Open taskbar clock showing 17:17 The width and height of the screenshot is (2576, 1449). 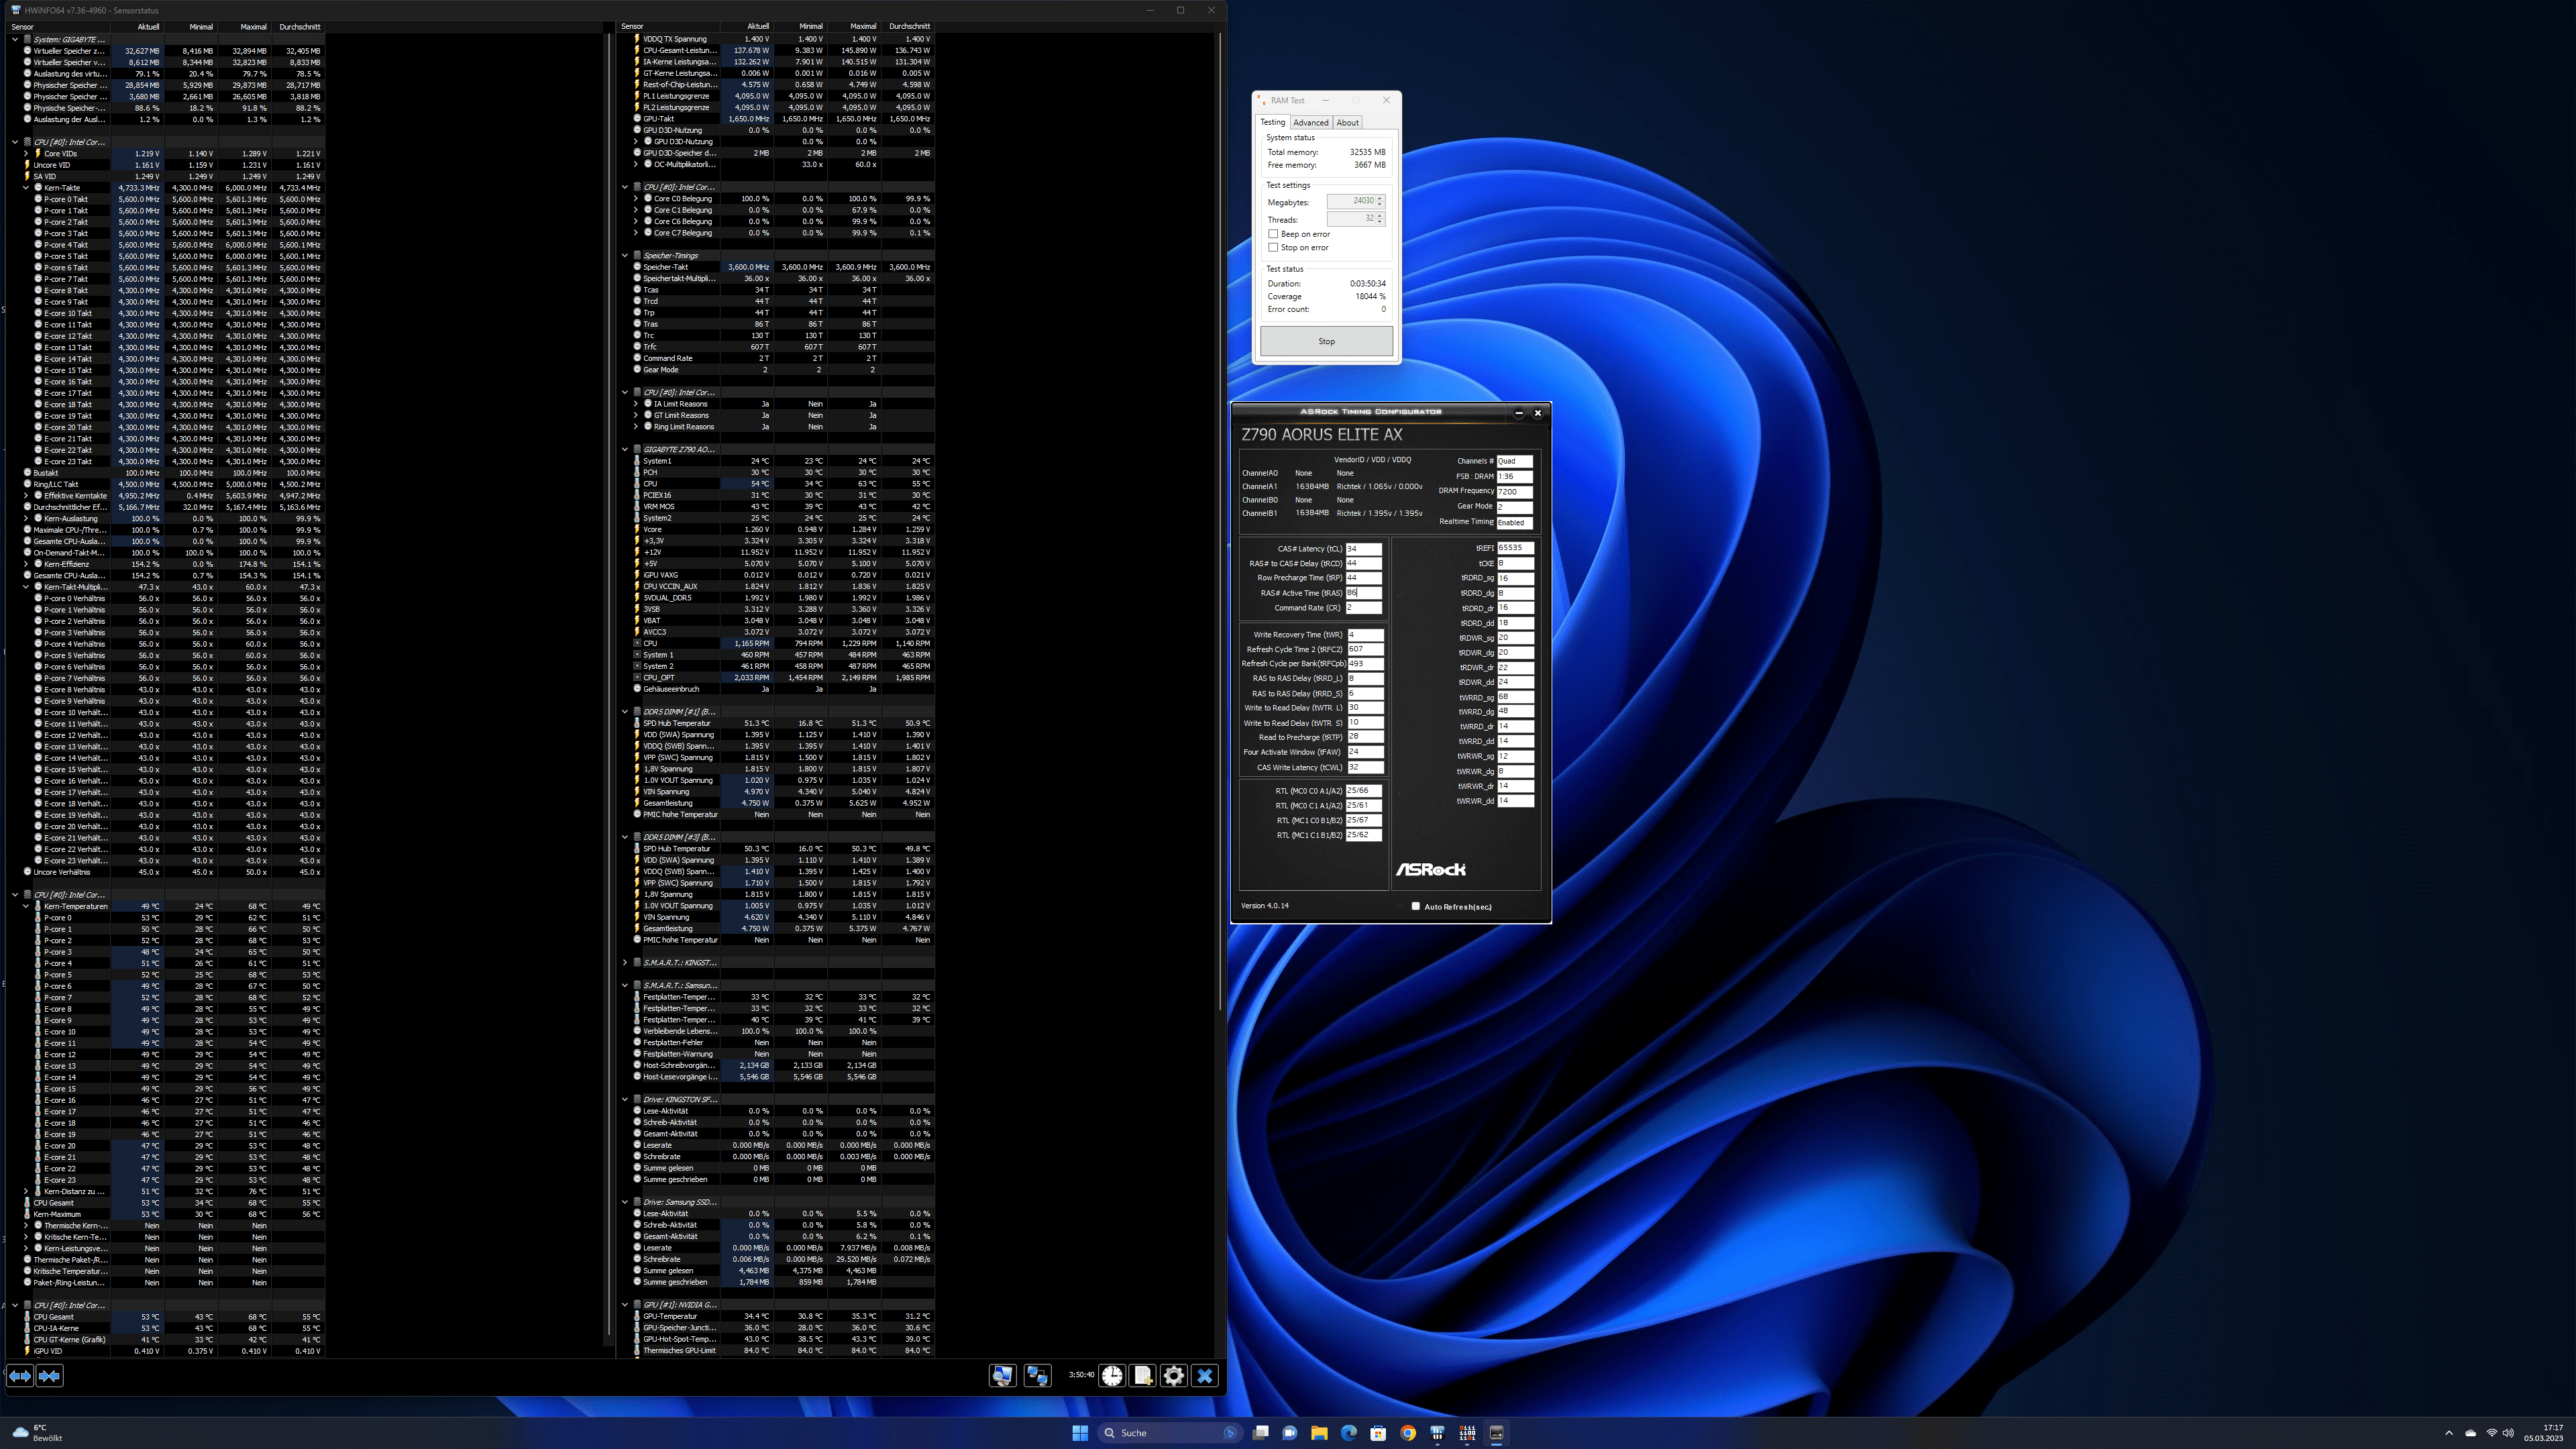coord(2543,1433)
